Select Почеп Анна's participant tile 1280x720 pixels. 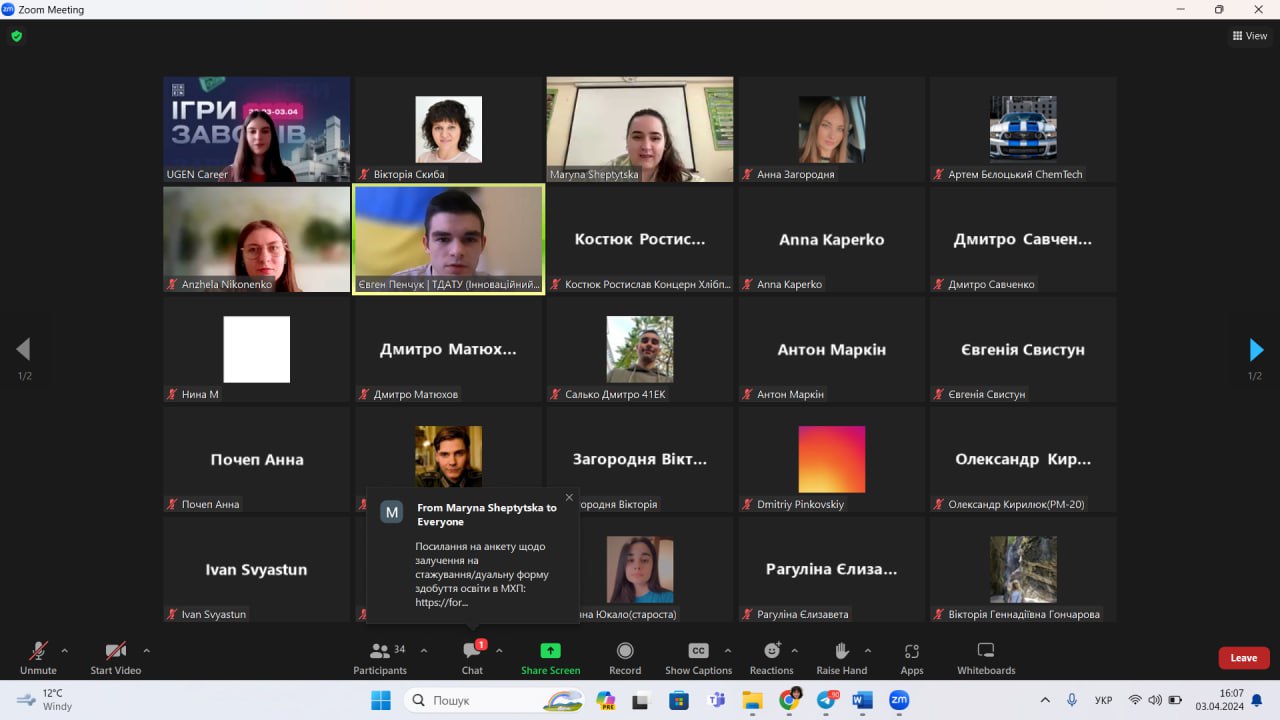[x=257, y=459]
